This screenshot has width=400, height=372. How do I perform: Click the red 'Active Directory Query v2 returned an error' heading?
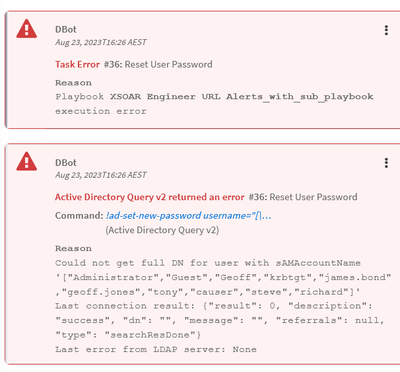pyautogui.click(x=150, y=197)
